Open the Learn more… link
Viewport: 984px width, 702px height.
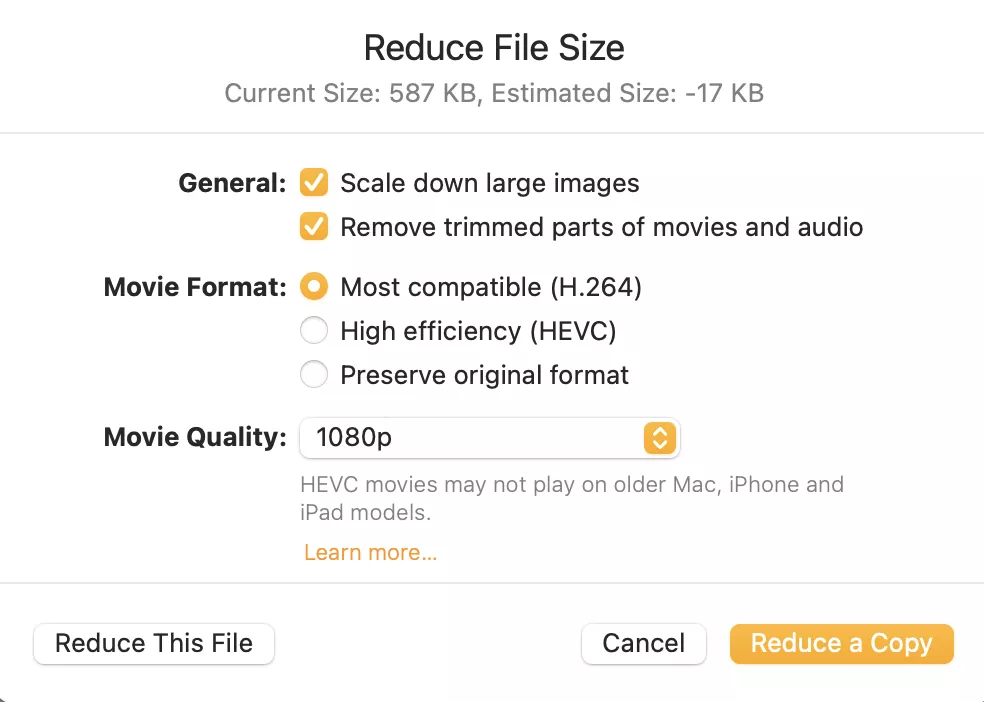tap(370, 552)
